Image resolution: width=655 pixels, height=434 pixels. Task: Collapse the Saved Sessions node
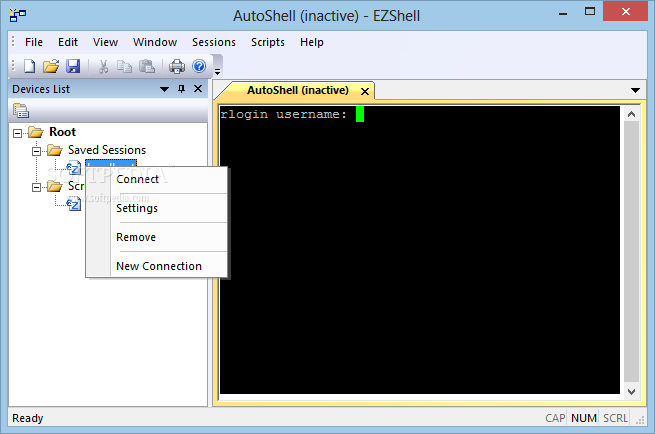point(36,151)
